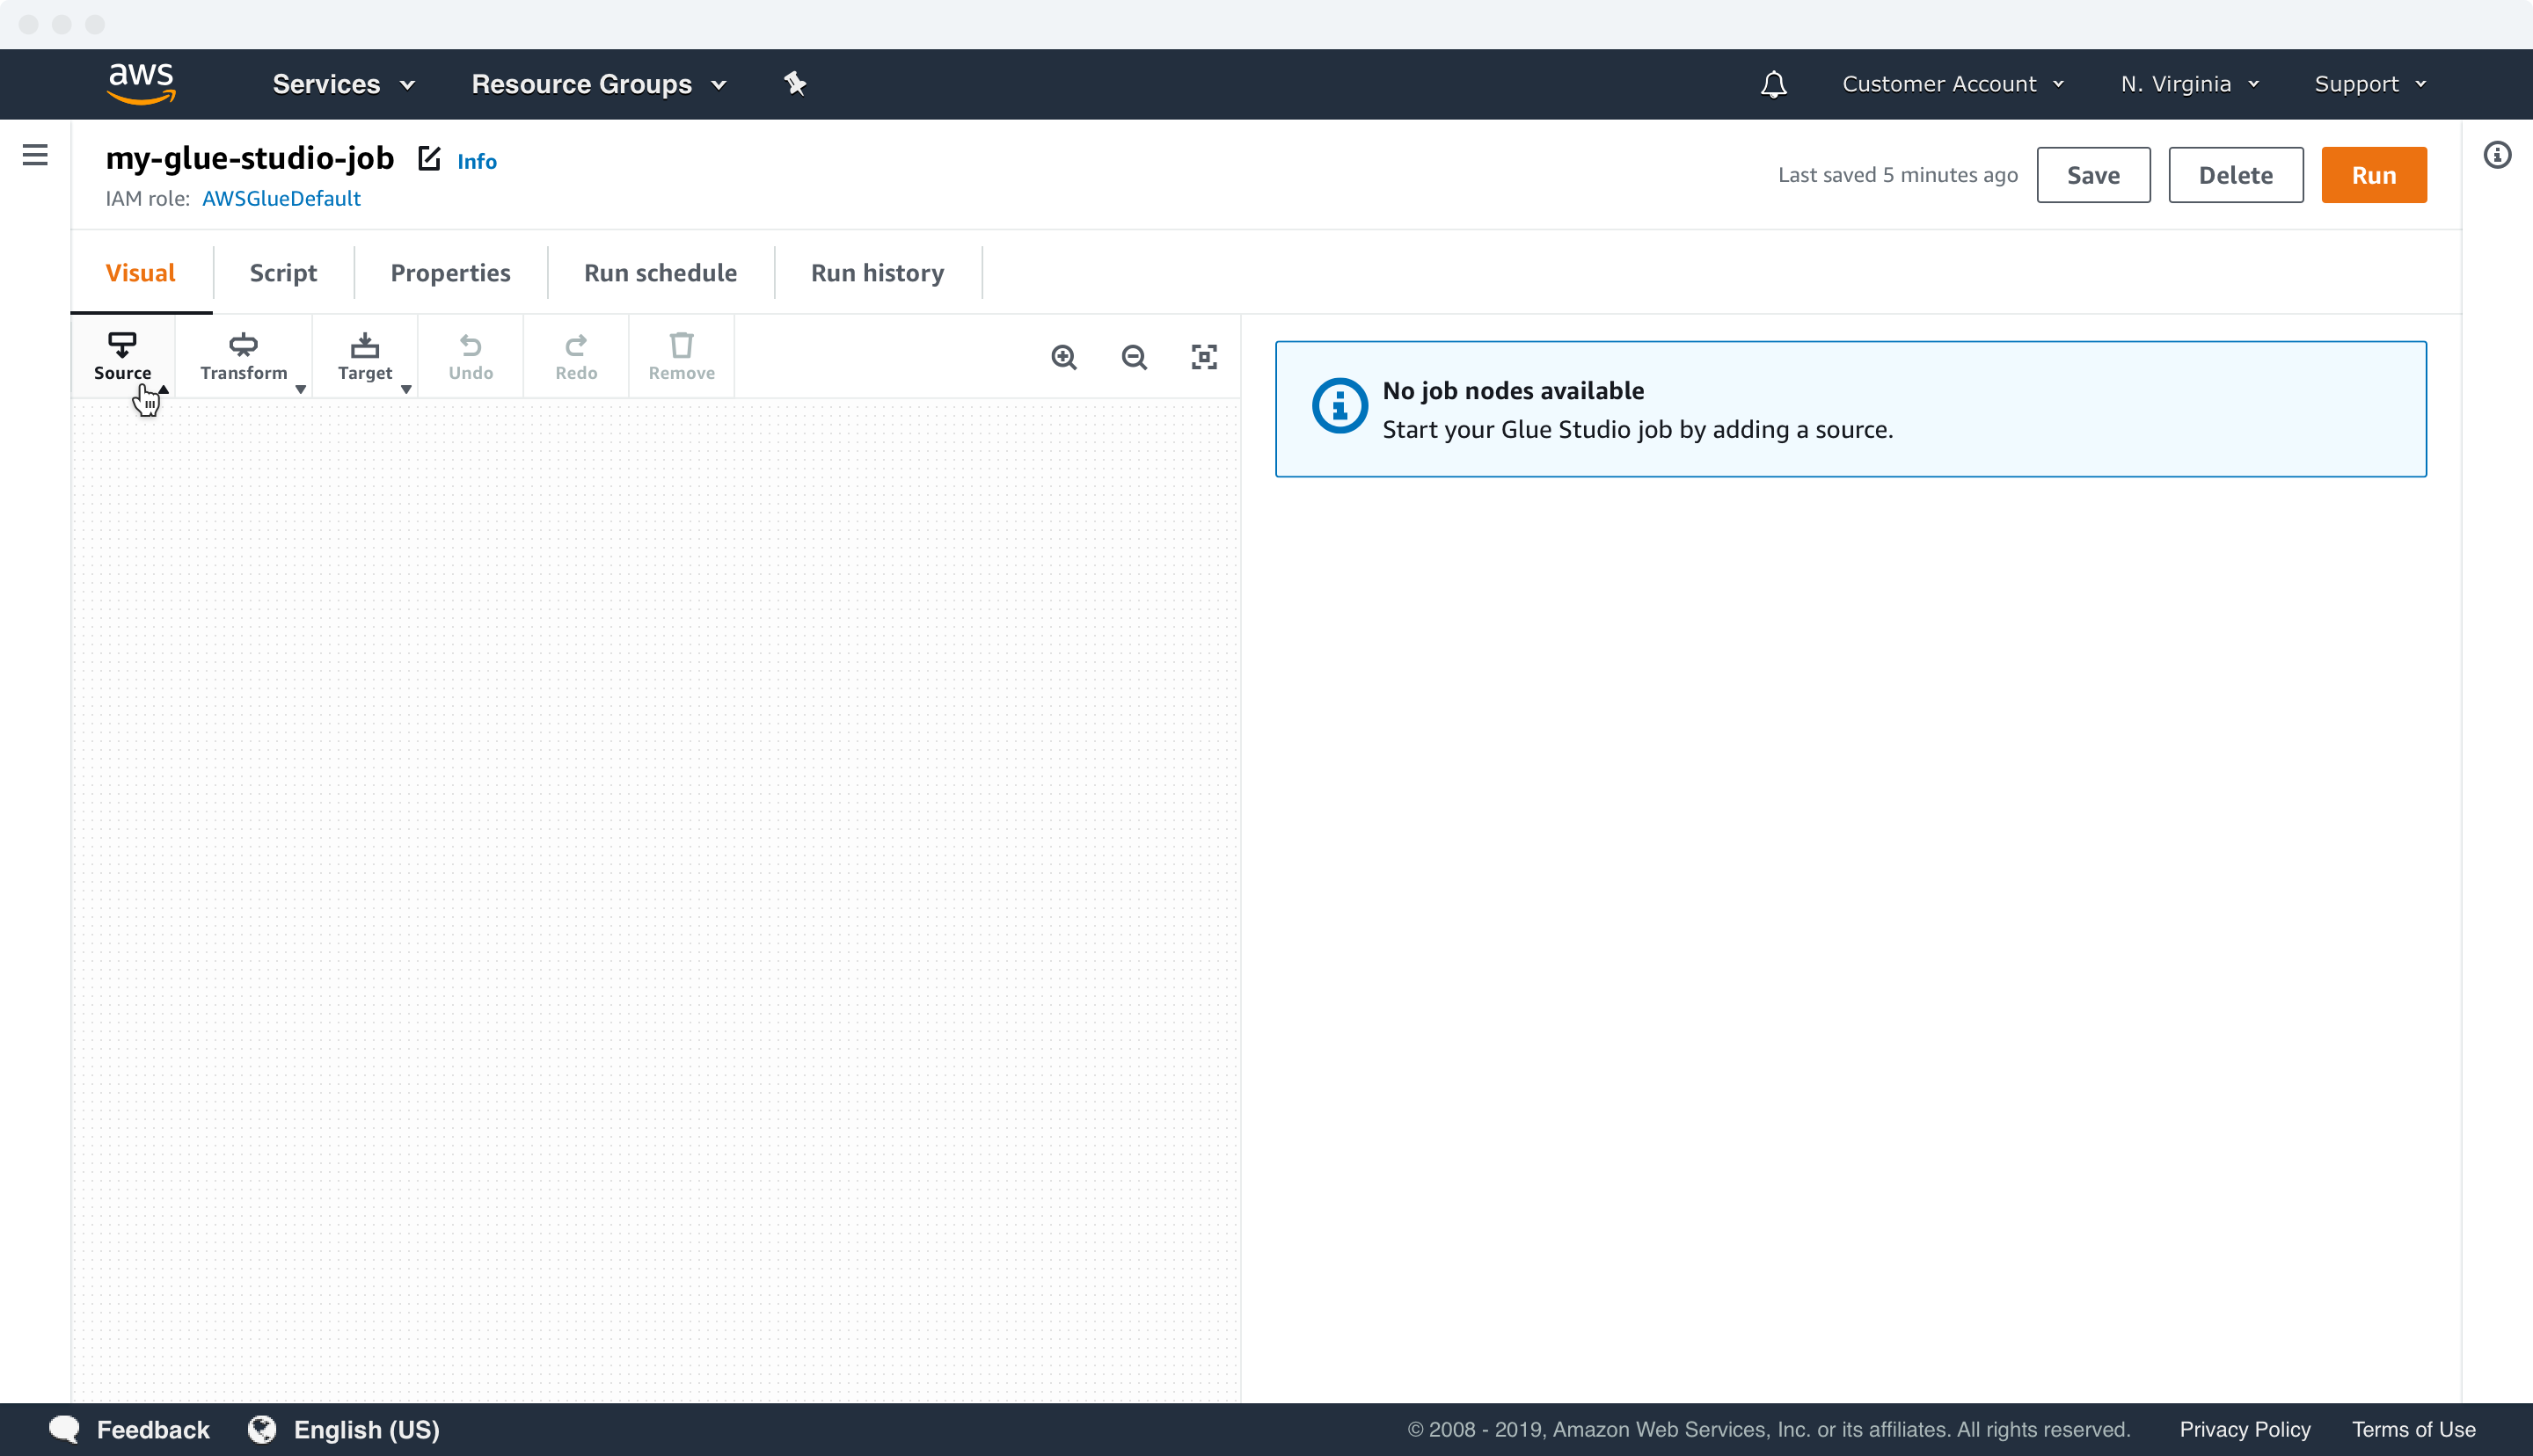Click the AWS logo

[x=141, y=83]
